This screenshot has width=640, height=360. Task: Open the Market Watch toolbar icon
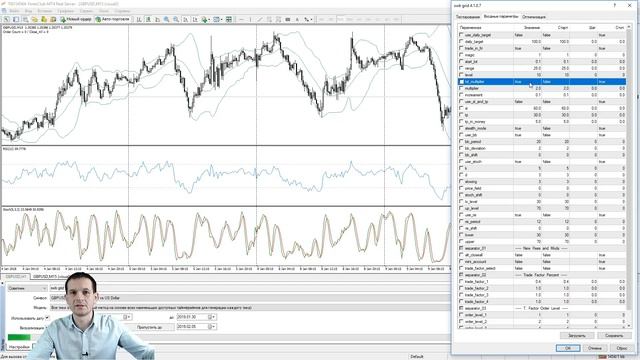pos(25,19)
